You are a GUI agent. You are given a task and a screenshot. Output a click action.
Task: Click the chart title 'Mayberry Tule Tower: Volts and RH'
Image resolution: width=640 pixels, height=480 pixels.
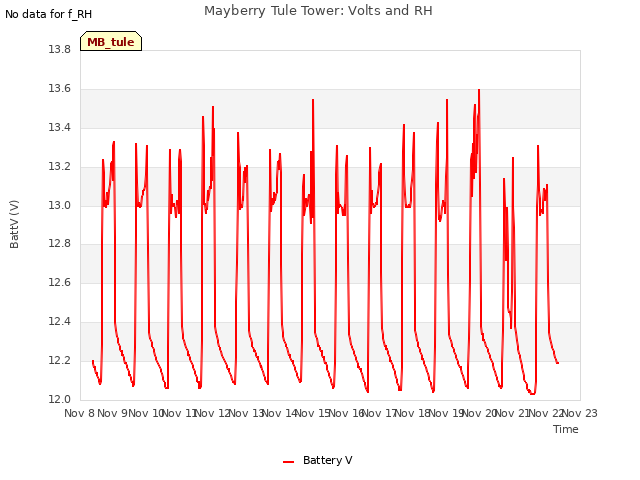[318, 11]
